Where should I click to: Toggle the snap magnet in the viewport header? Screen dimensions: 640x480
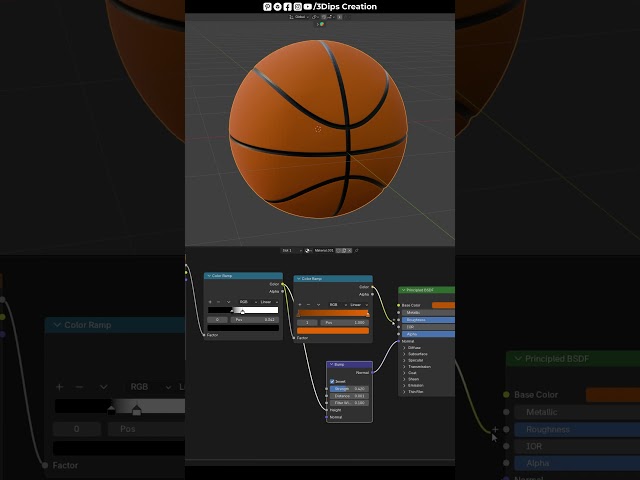coord(324,17)
